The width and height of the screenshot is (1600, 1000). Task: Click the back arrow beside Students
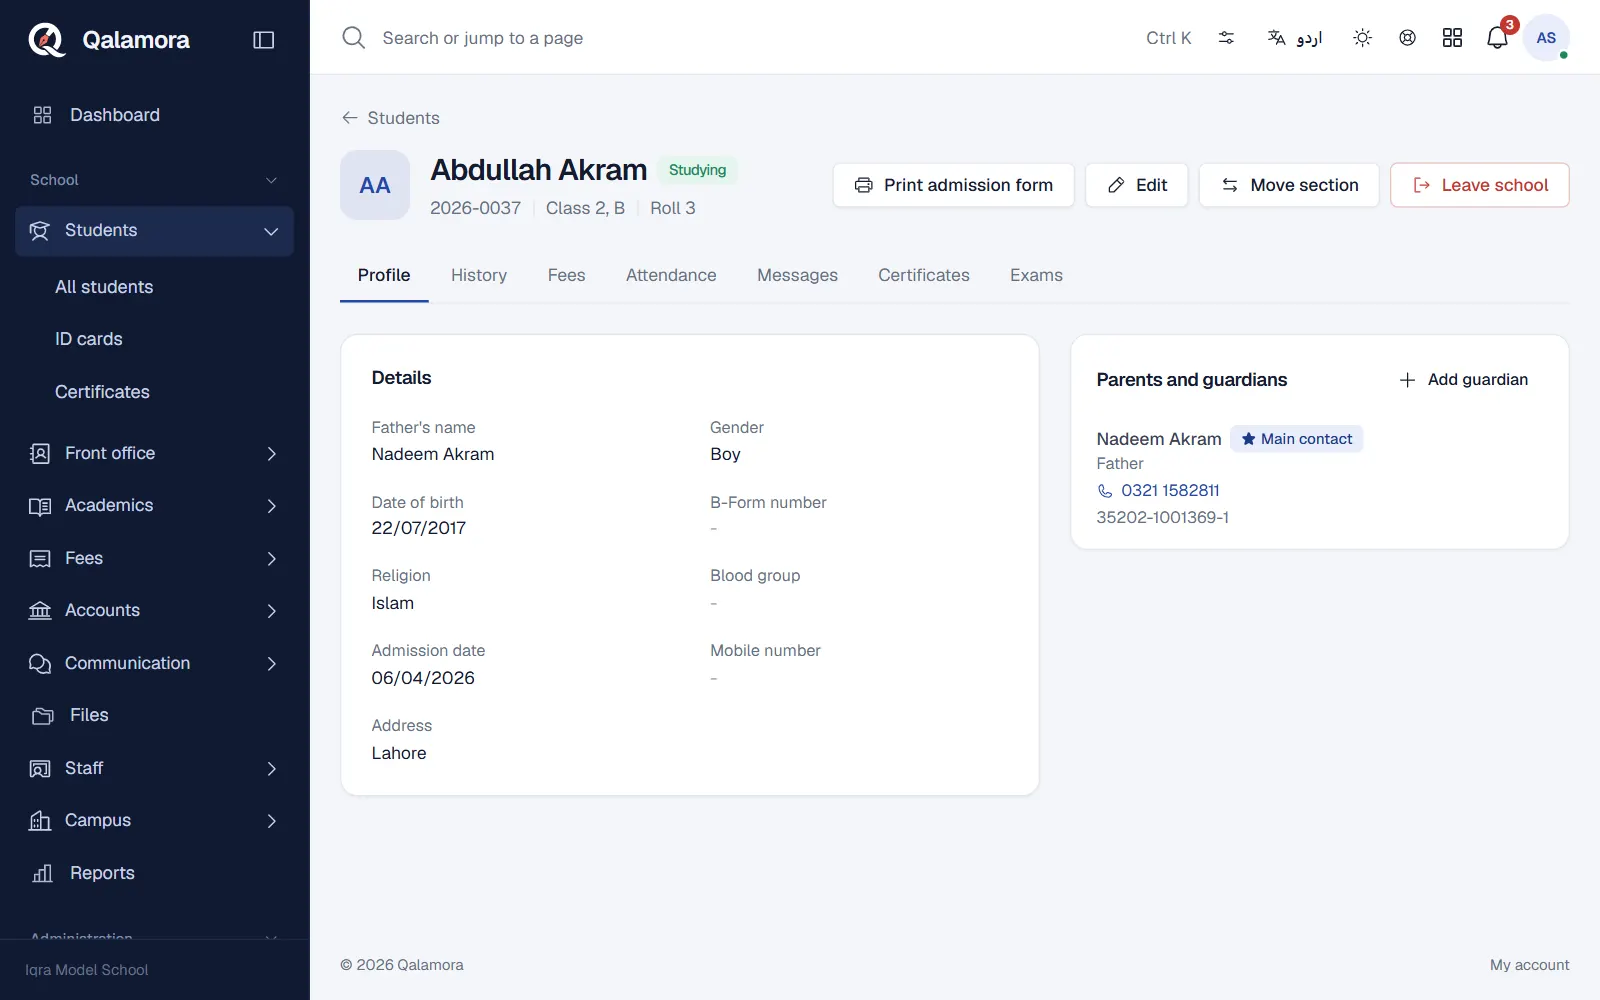[350, 118]
